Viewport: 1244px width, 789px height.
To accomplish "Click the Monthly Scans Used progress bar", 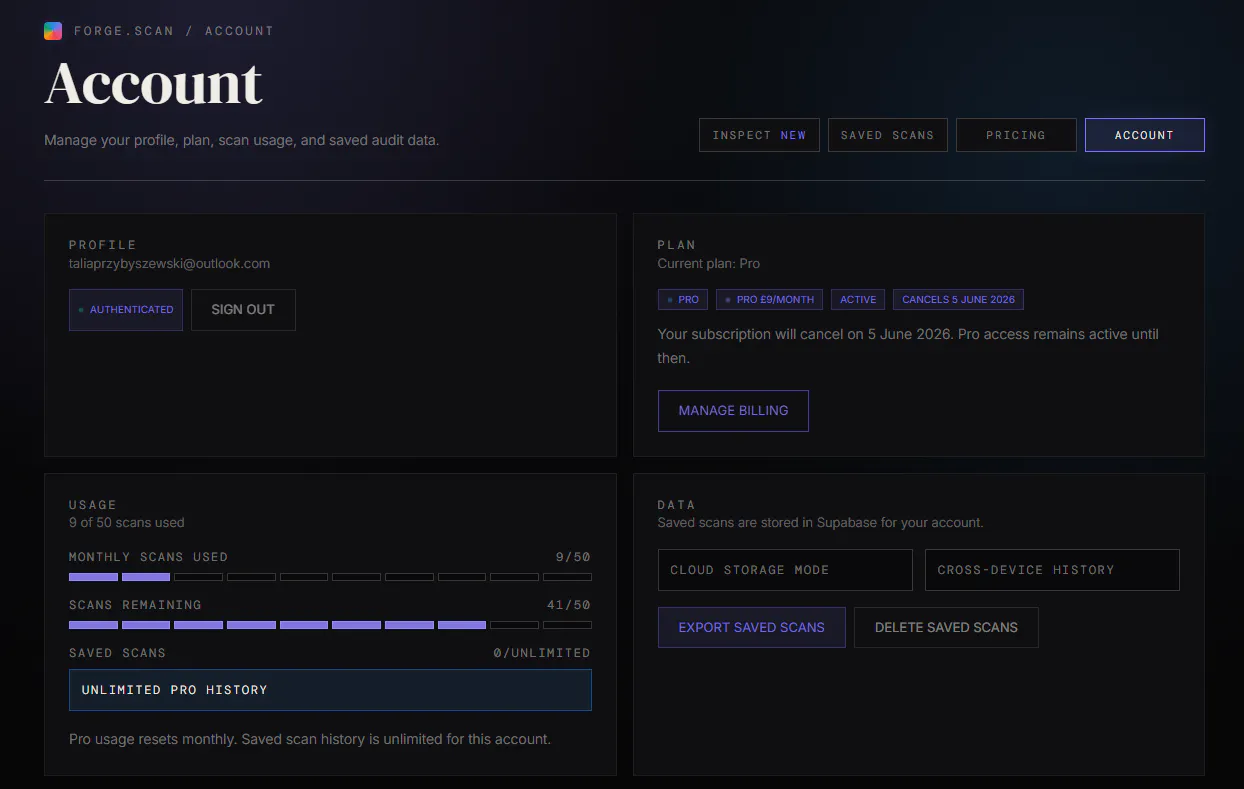I will pos(330,577).
